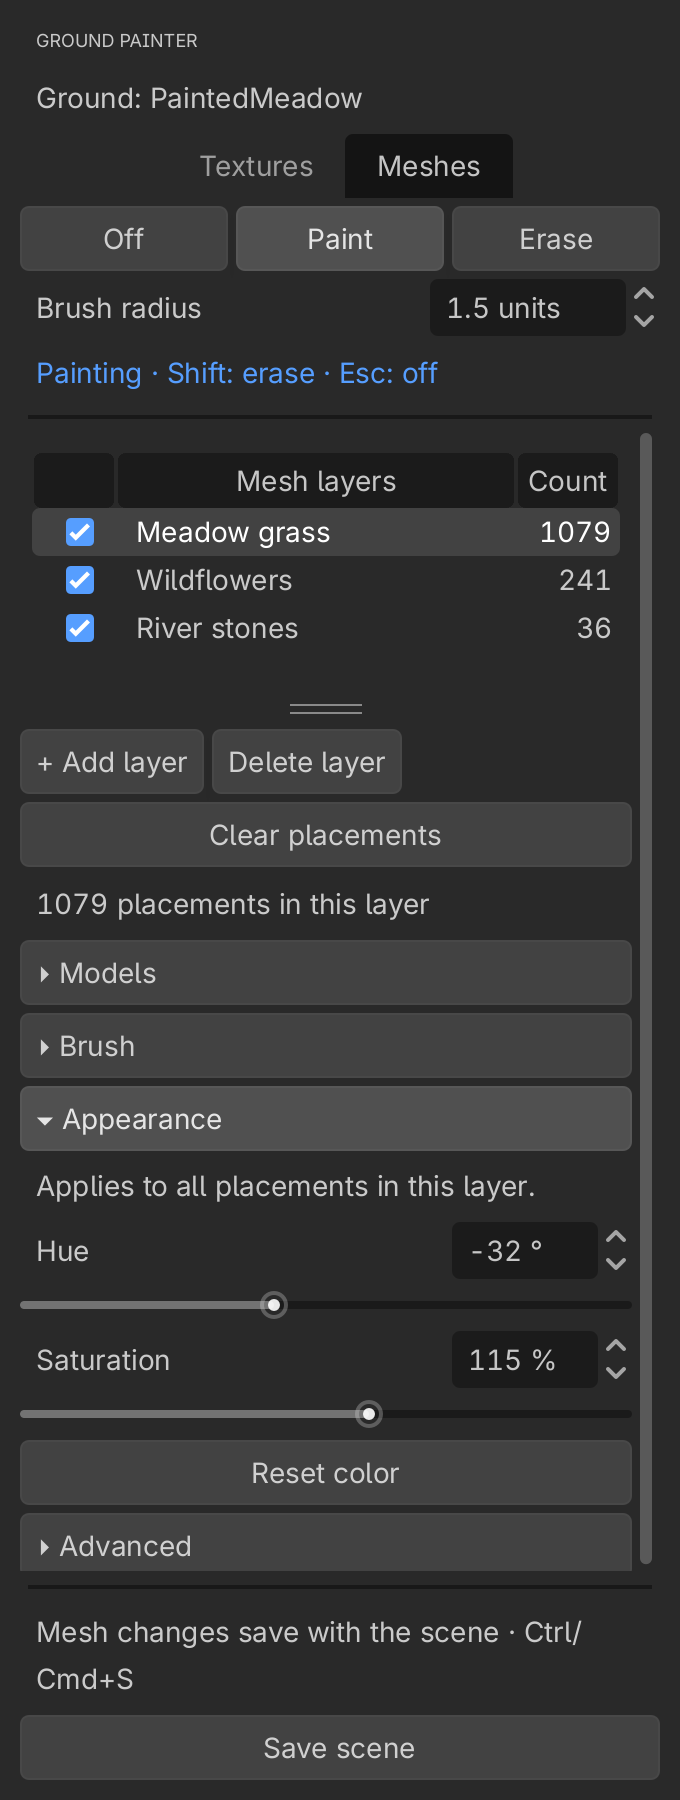Collapse the Appearance section
Image resolution: width=680 pixels, height=1800 pixels.
point(326,1119)
